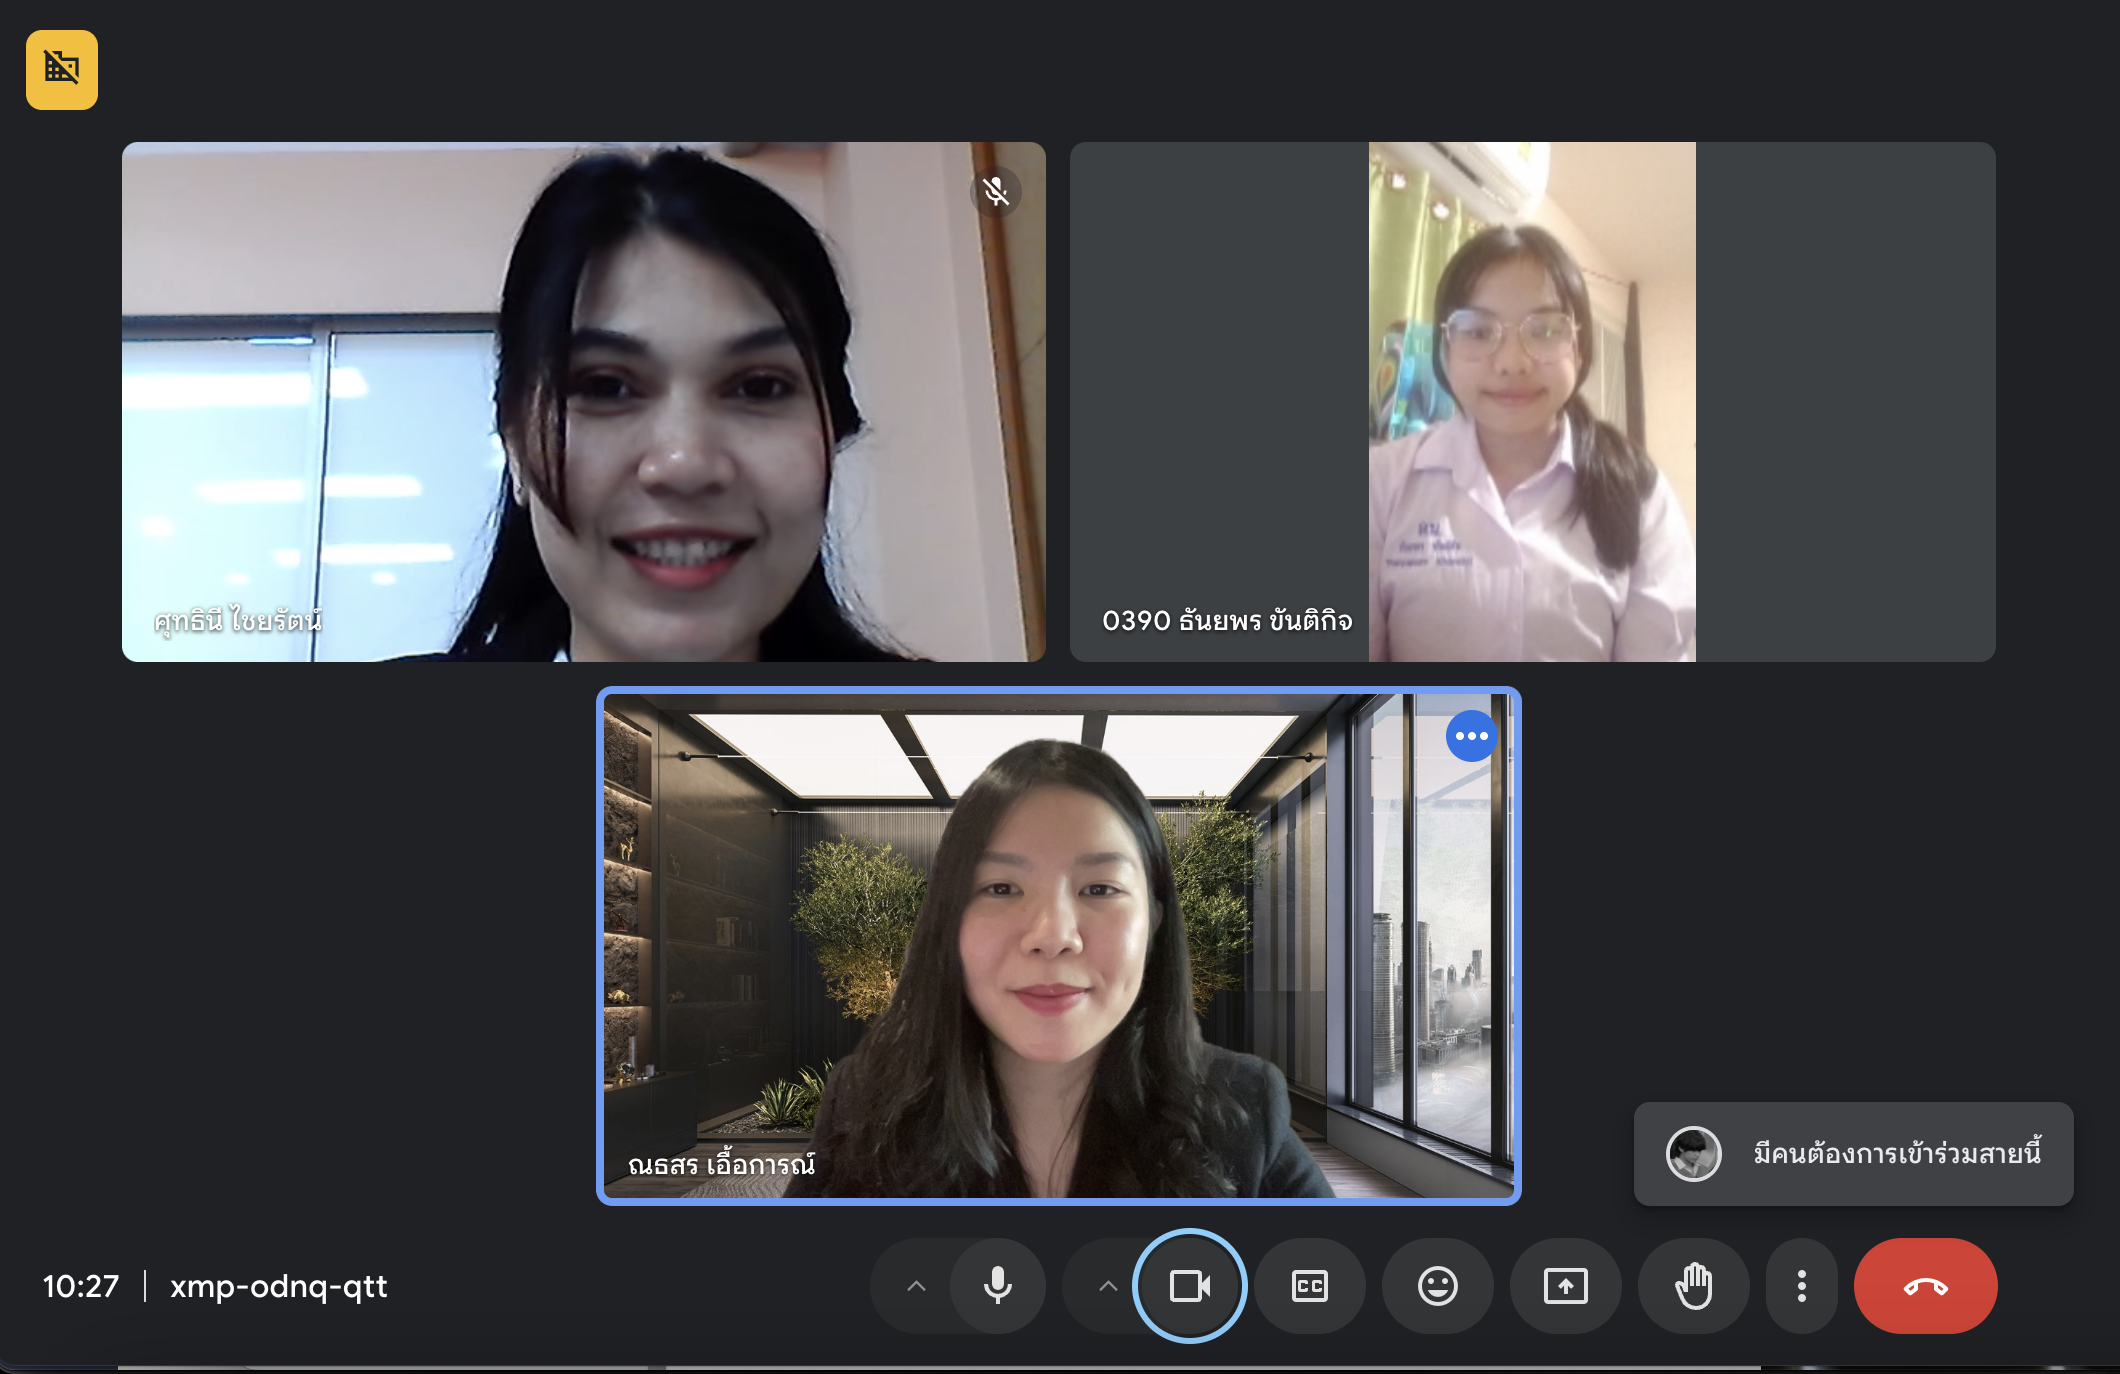Viewport: 2120px width, 1374px height.
Task: Click the meeting time 10:27 display
Action: tap(81, 1286)
